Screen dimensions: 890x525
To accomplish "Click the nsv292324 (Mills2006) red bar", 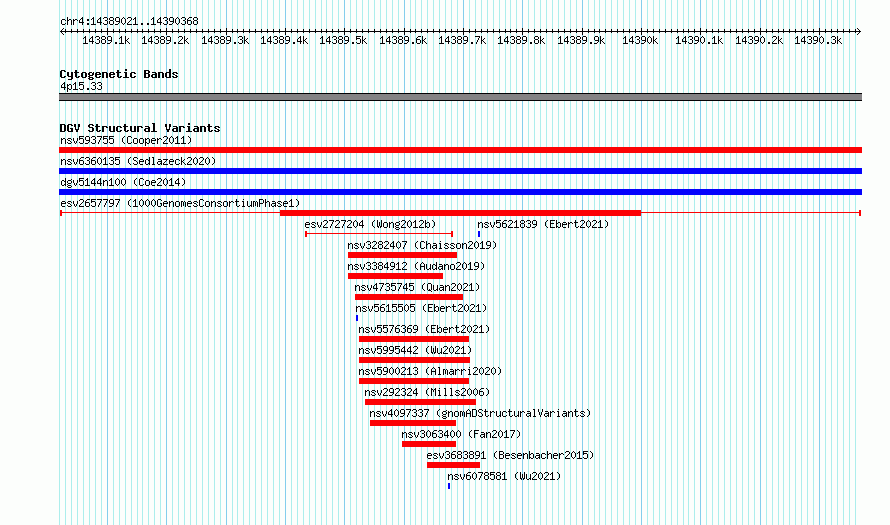I will tap(421, 402).
